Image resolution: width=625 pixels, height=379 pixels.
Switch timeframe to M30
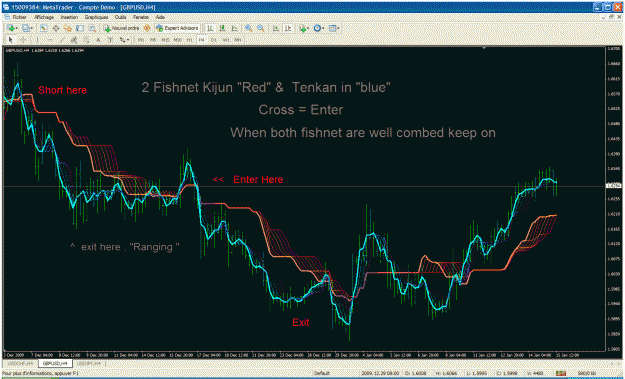click(x=177, y=40)
